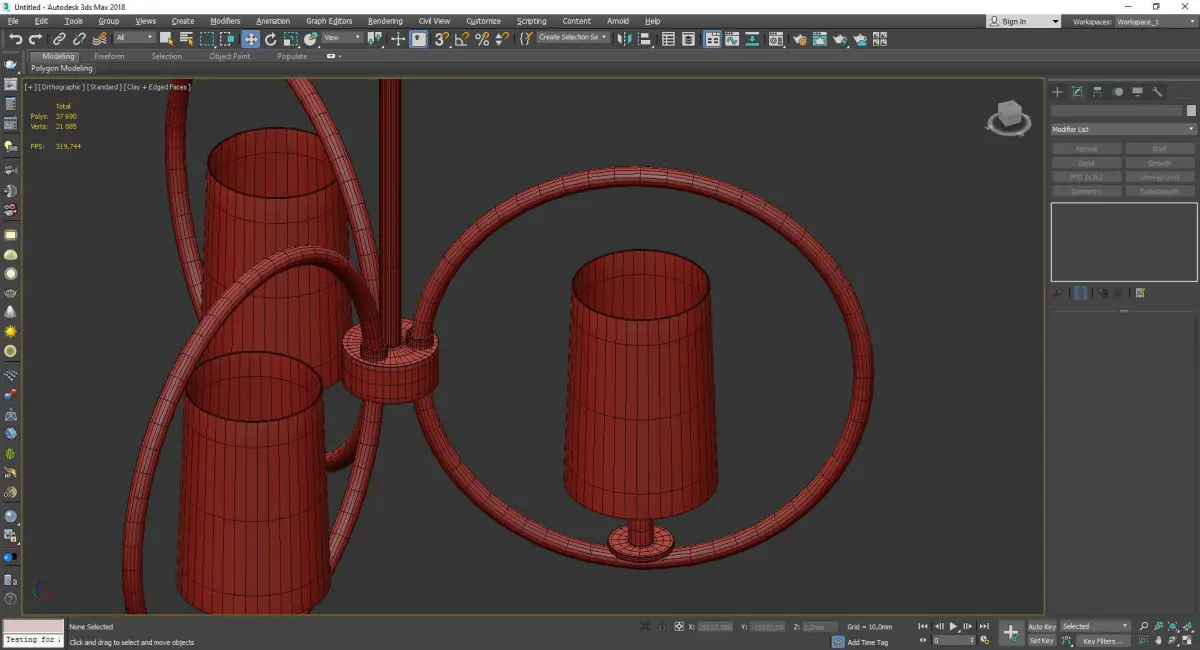The width and height of the screenshot is (1200, 650).
Task: Go to the animation end frame
Action: tap(984, 627)
